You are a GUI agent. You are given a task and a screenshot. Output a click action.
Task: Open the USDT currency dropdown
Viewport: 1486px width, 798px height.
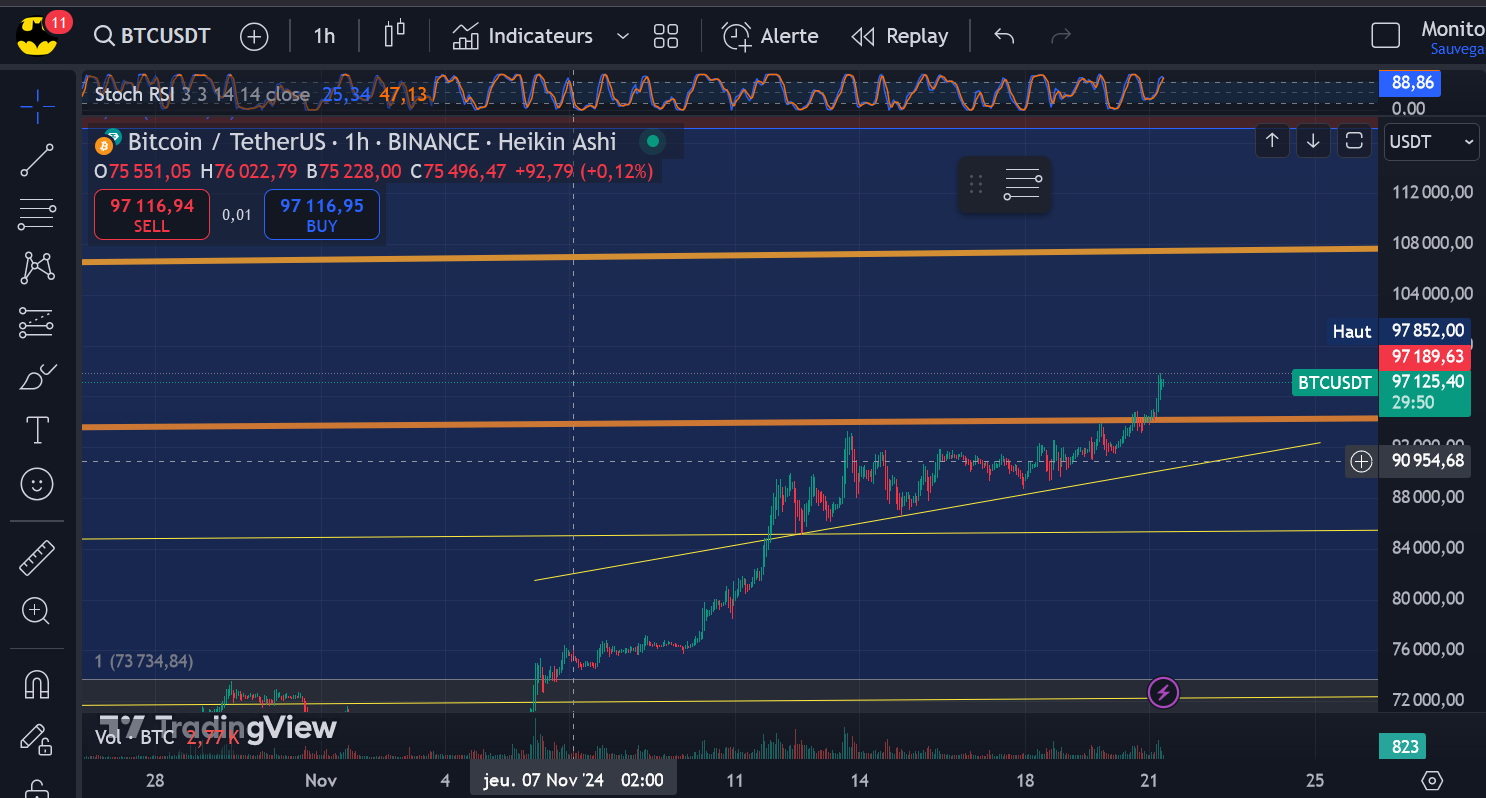pyautogui.click(x=1431, y=142)
